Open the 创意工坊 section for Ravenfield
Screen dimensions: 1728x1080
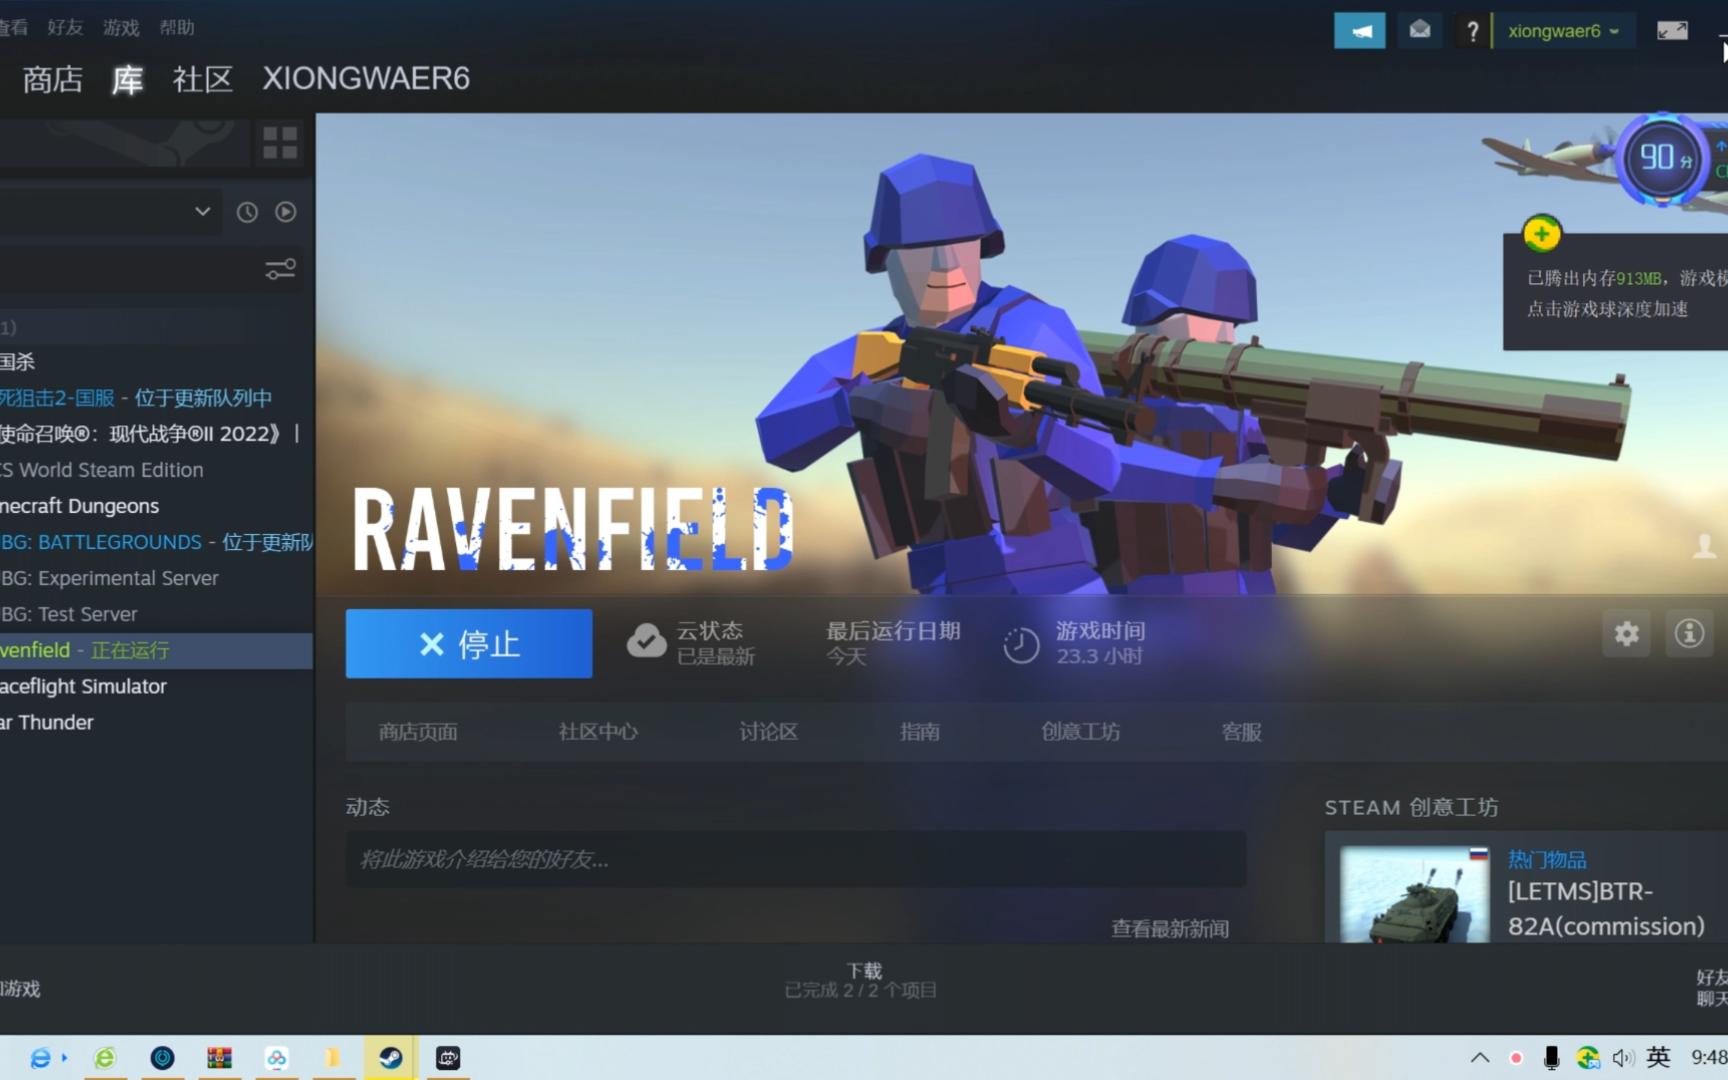pyautogui.click(x=1081, y=731)
